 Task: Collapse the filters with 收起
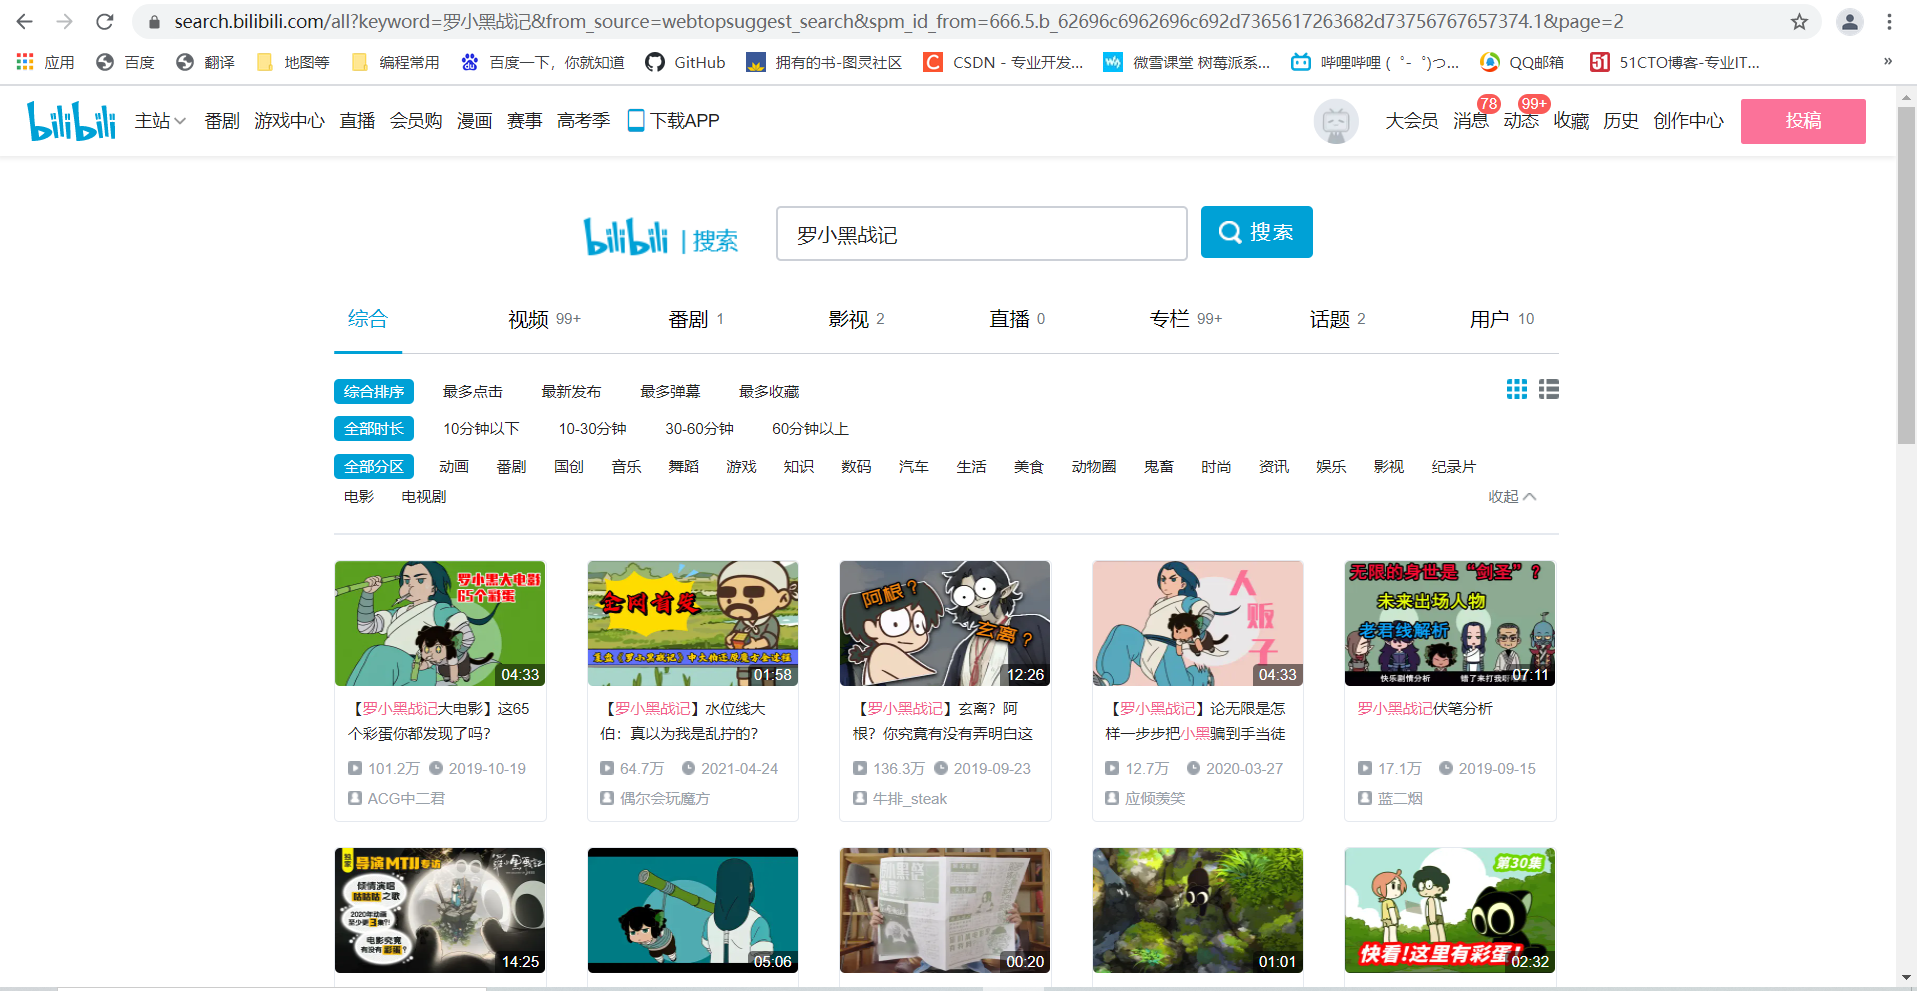[x=1512, y=496]
